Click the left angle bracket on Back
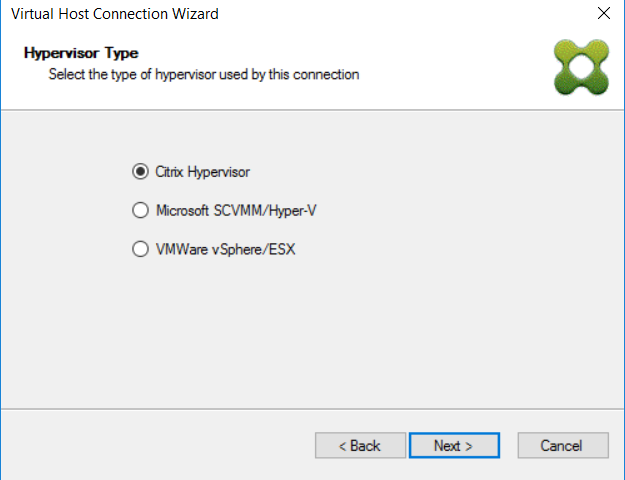The image size is (625, 480). 342,446
